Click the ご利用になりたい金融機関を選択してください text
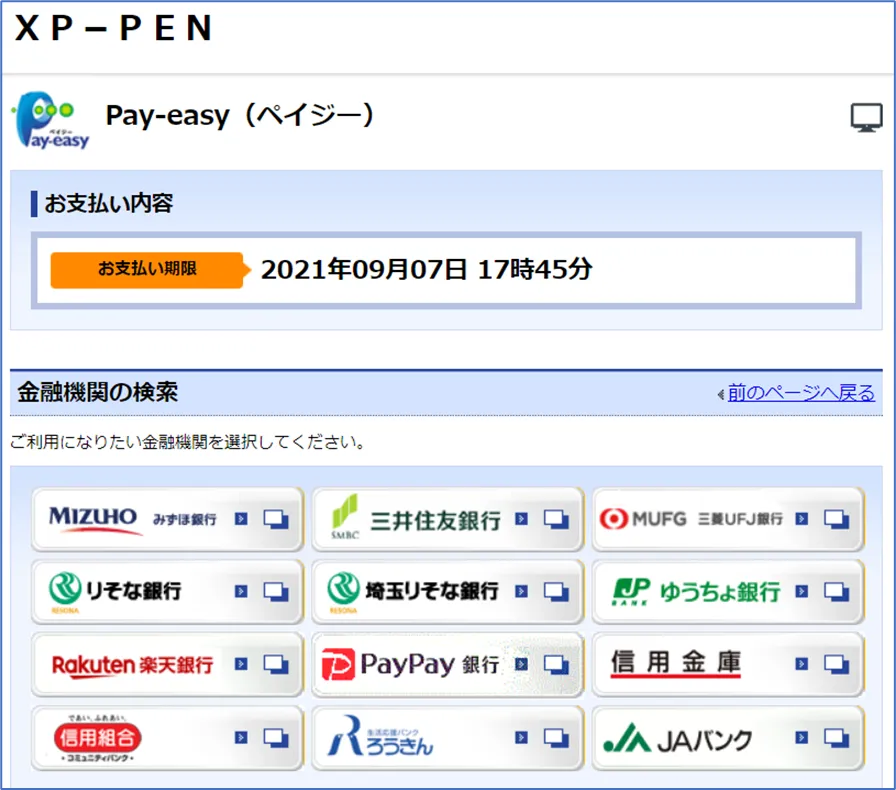Viewport: 896px width, 790px height. pyautogui.click(x=189, y=442)
